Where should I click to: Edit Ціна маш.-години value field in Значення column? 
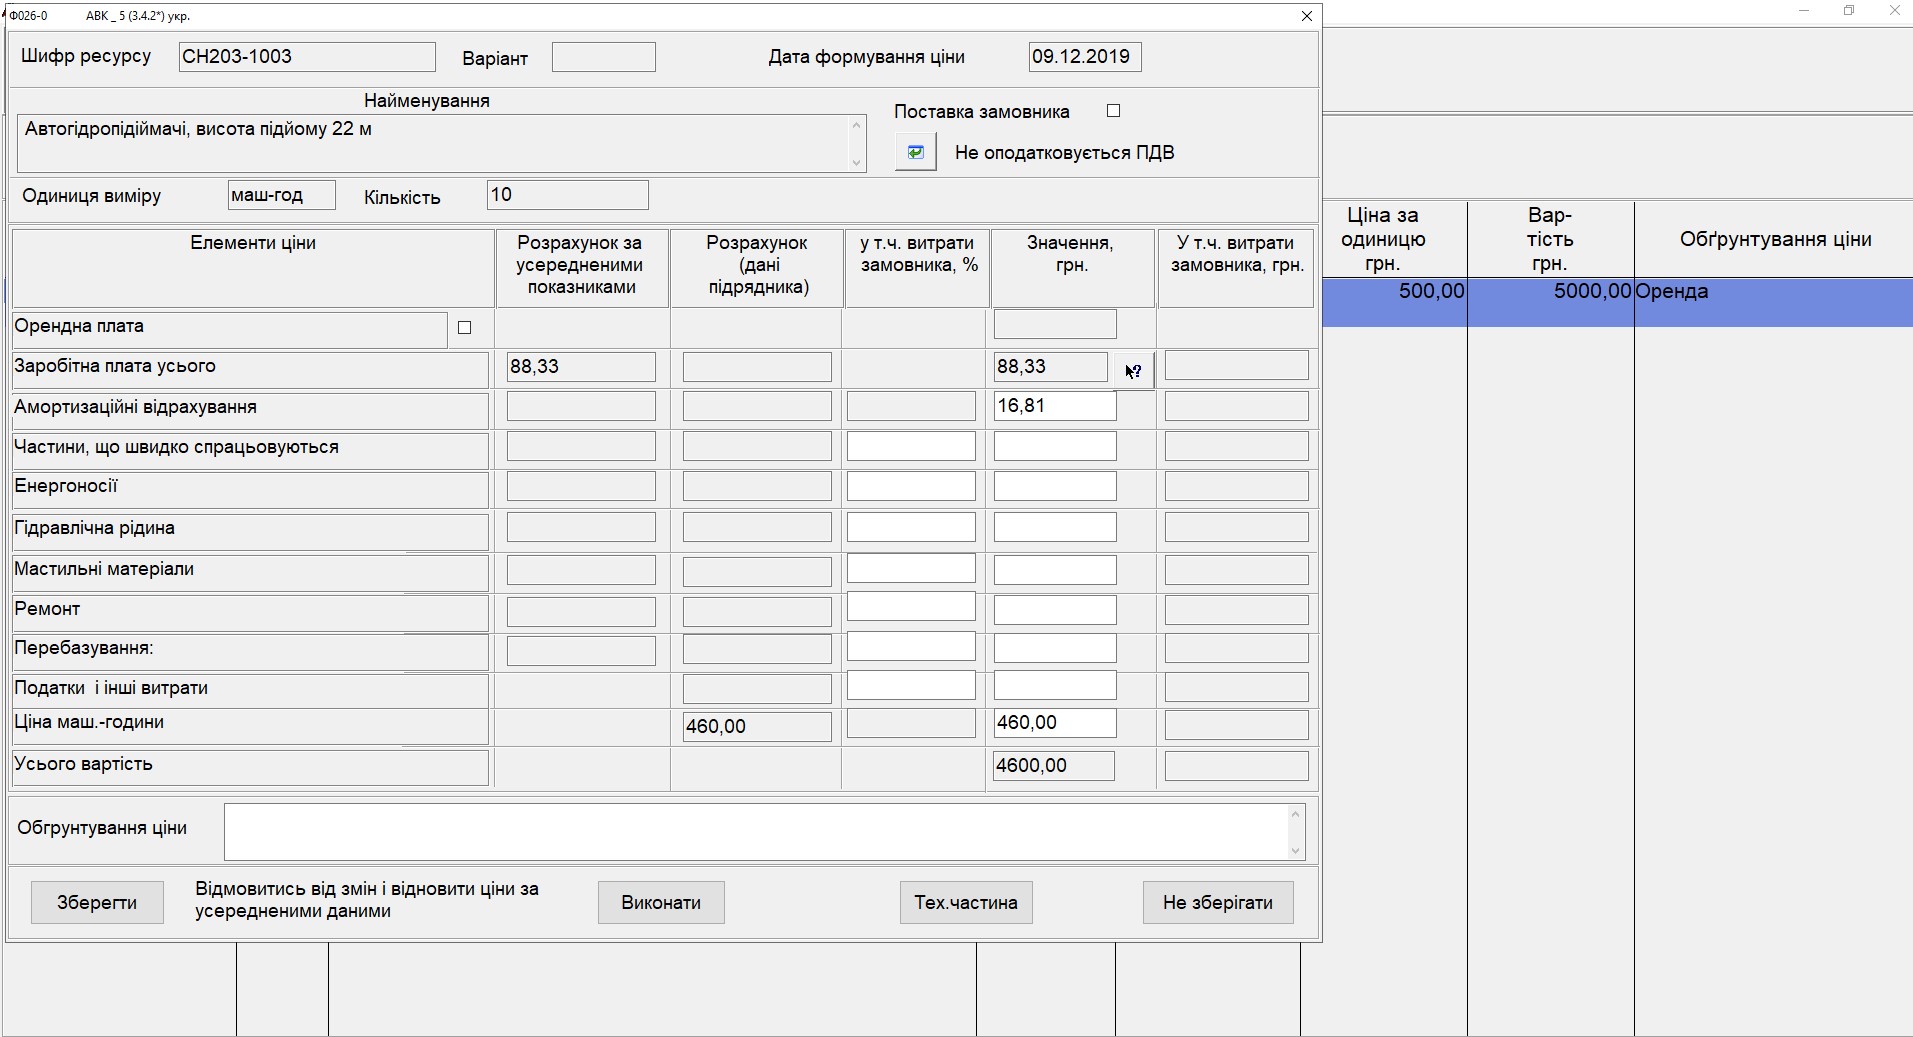click(x=1055, y=723)
